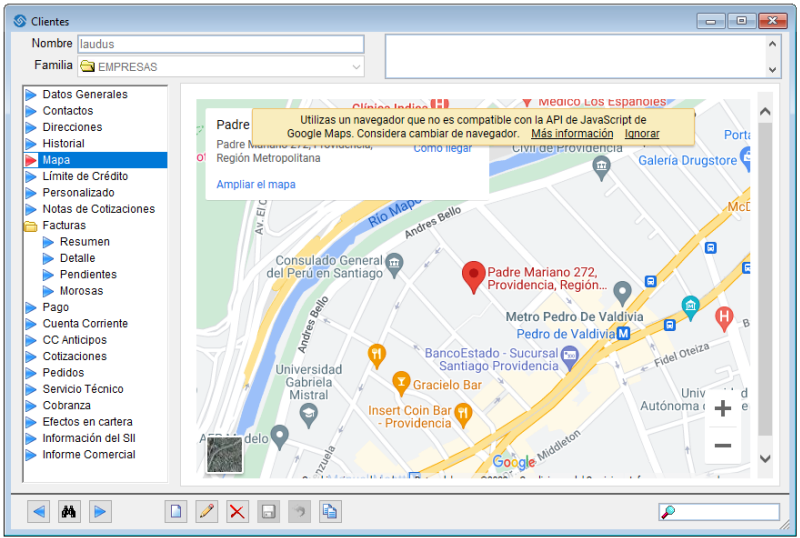Click Pedro de Valdivia metro icon
The height and width of the screenshot is (538, 800).
tap(623, 334)
